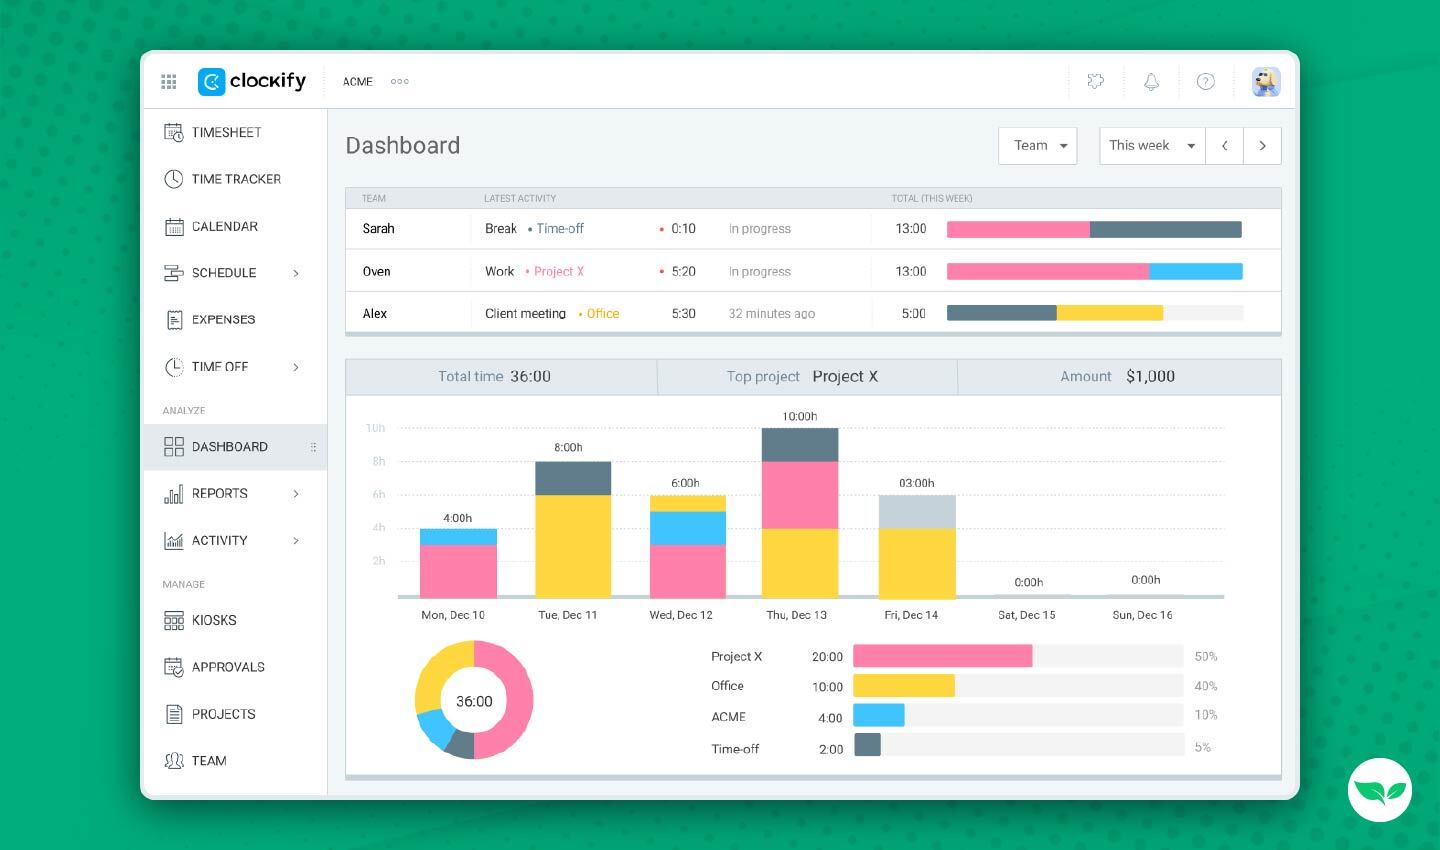The width and height of the screenshot is (1440, 850).
Task: Open the Approvals section
Action: 226,667
